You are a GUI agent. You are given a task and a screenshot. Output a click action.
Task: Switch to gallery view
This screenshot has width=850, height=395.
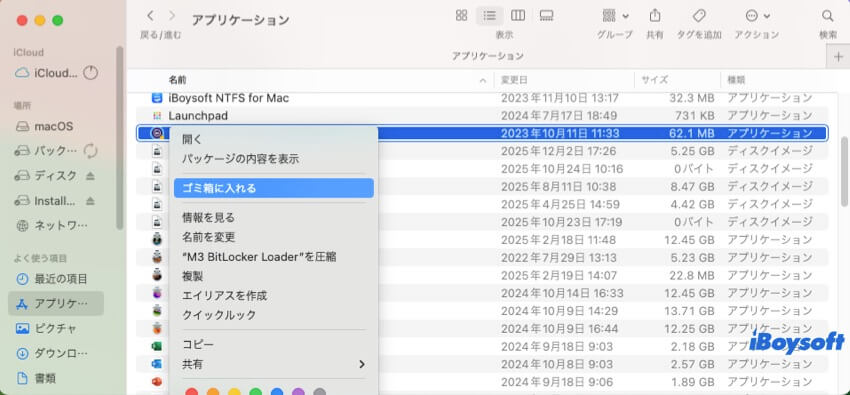[546, 16]
